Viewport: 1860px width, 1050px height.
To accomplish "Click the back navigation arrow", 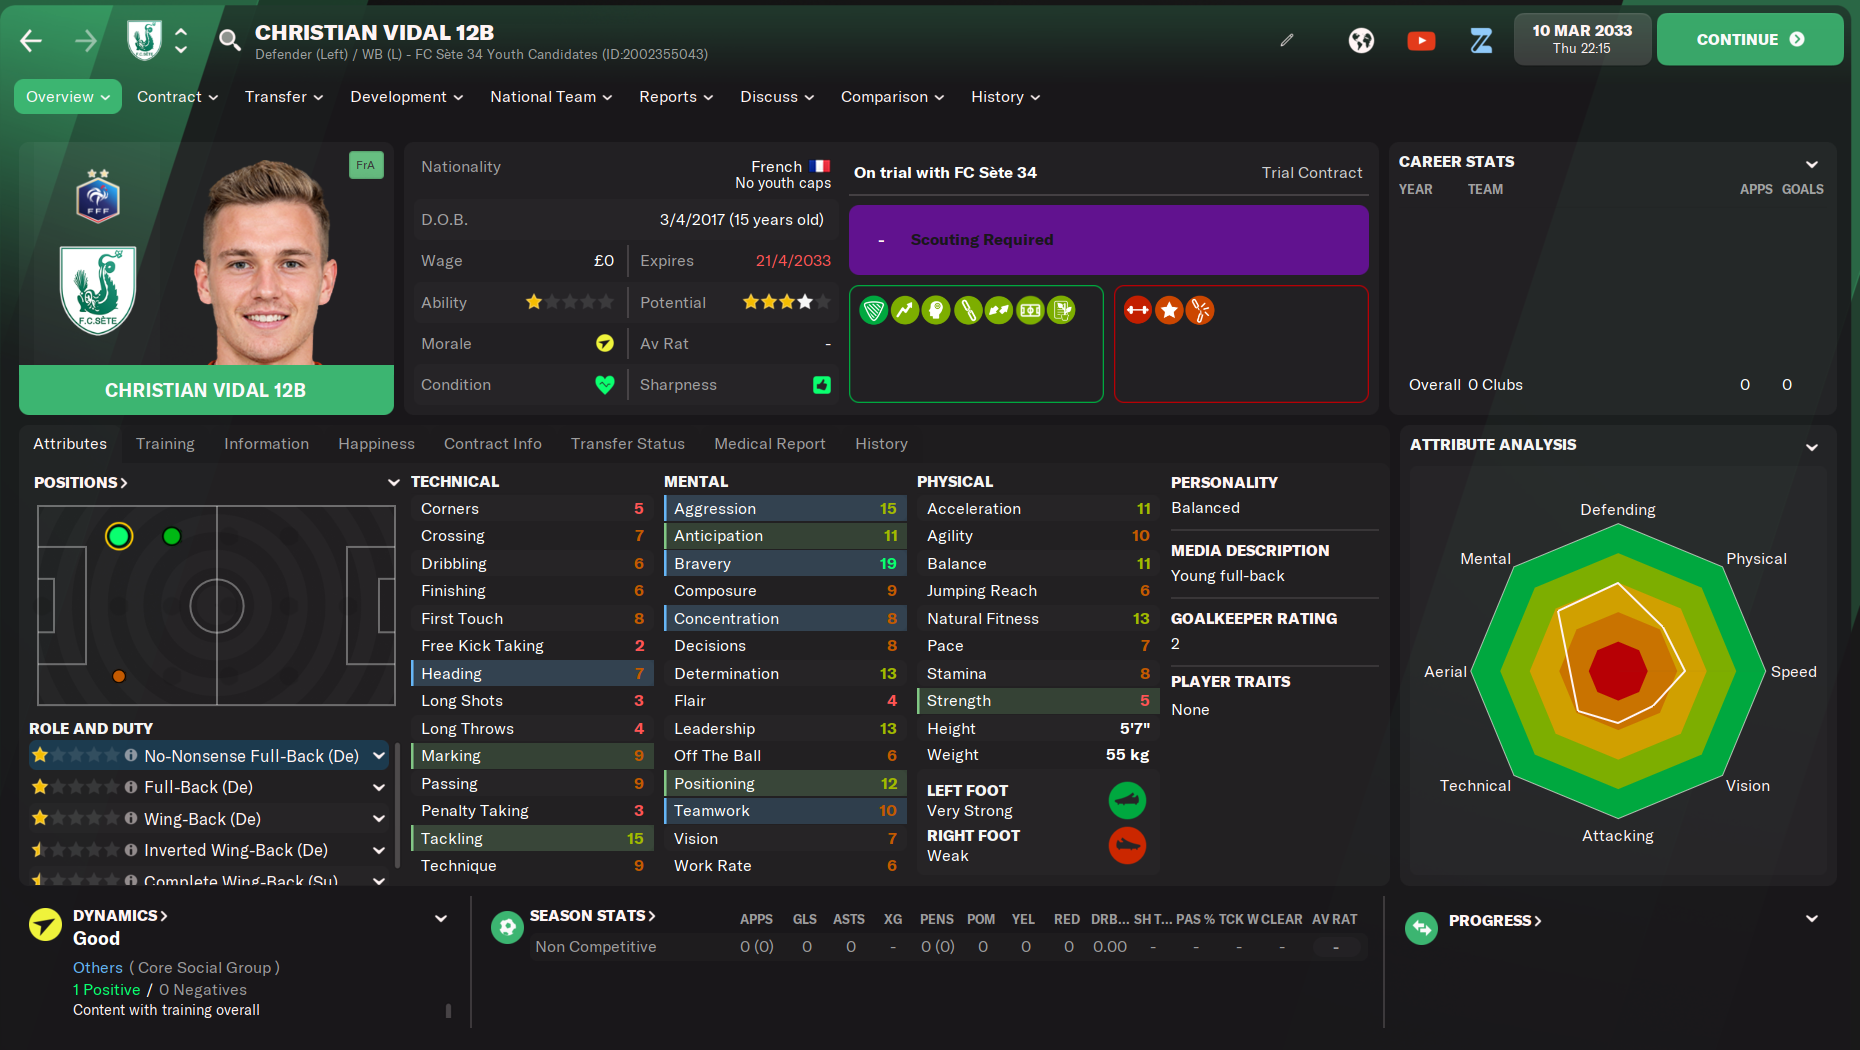I will tap(31, 40).
